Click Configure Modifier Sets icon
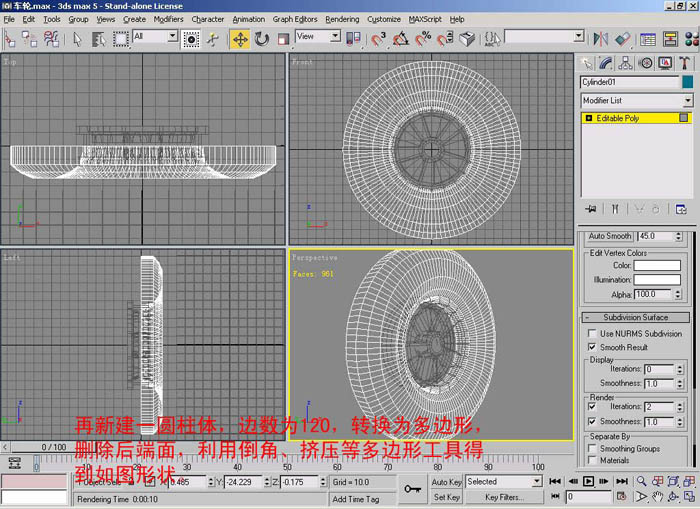This screenshot has height=509, width=700. pos(681,209)
